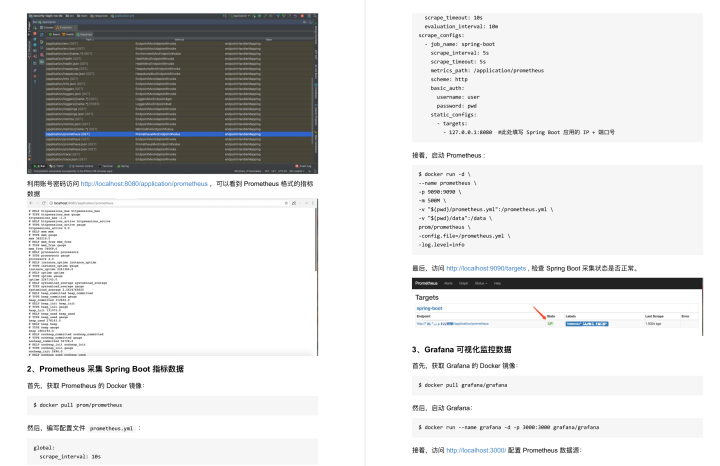Click the inline code 'prometheus.yml'
This screenshot has width=720, height=466.
(x=111, y=428)
